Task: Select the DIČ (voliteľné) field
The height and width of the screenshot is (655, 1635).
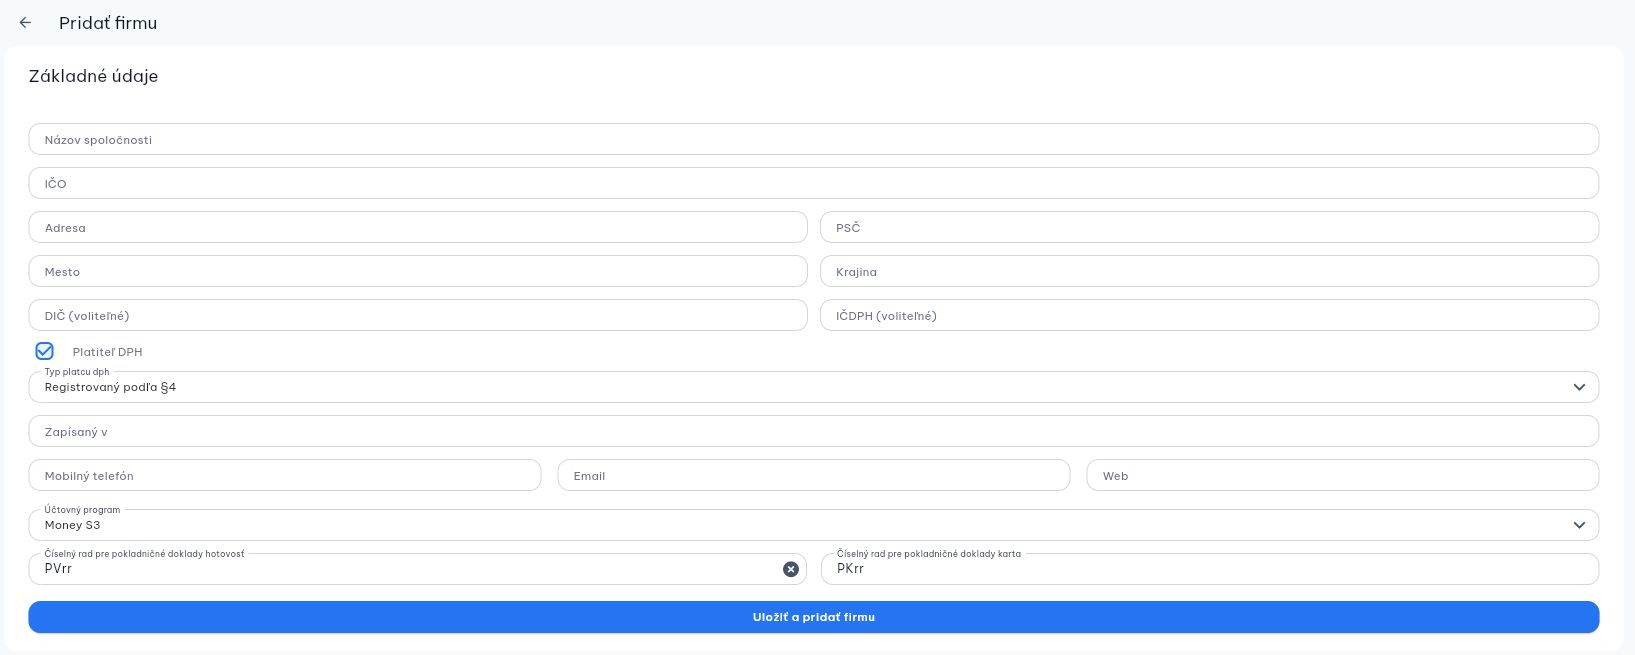Action: click(x=418, y=315)
